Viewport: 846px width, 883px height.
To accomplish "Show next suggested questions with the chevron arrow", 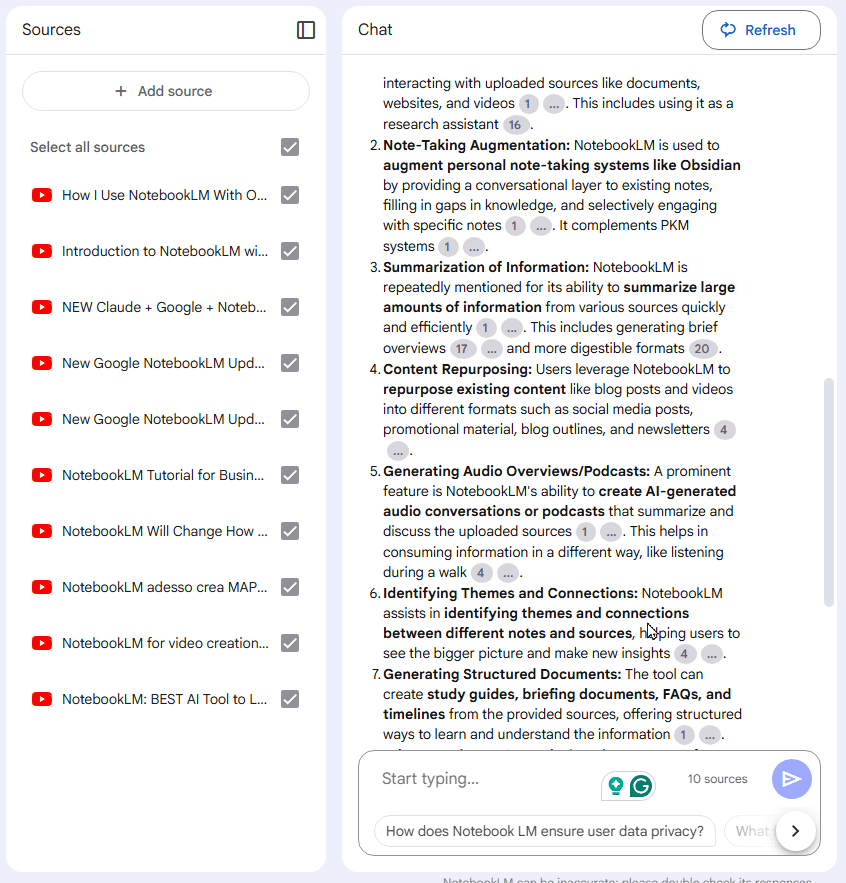I will click(x=795, y=831).
